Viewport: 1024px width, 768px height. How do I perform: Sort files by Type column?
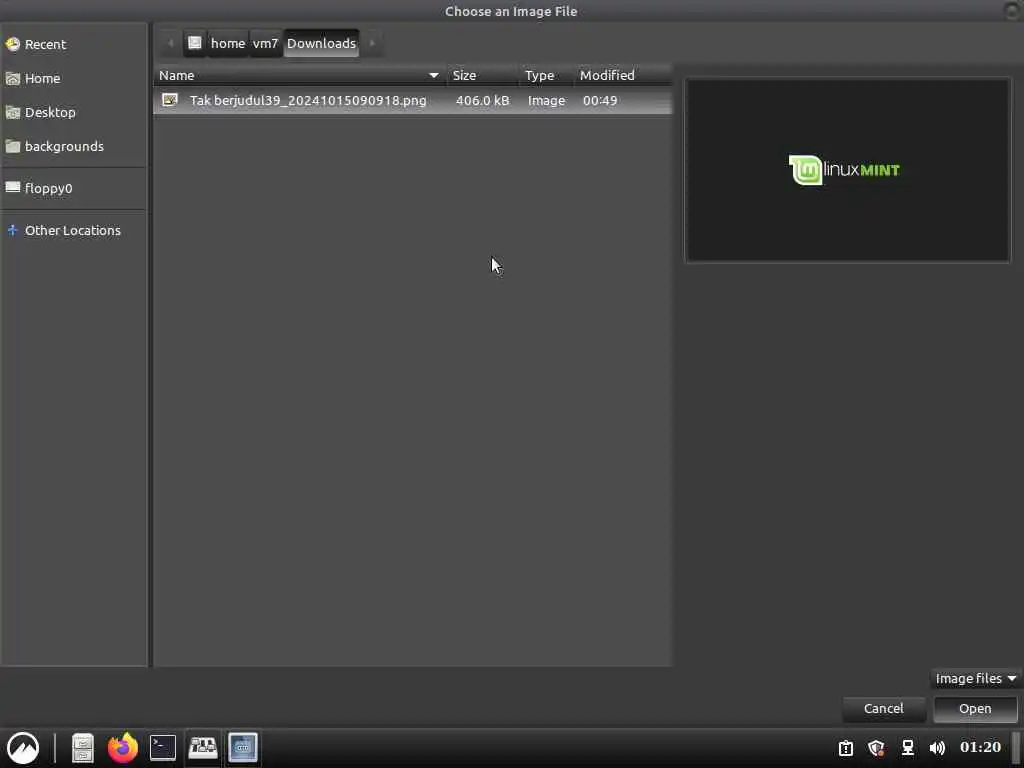click(x=547, y=76)
